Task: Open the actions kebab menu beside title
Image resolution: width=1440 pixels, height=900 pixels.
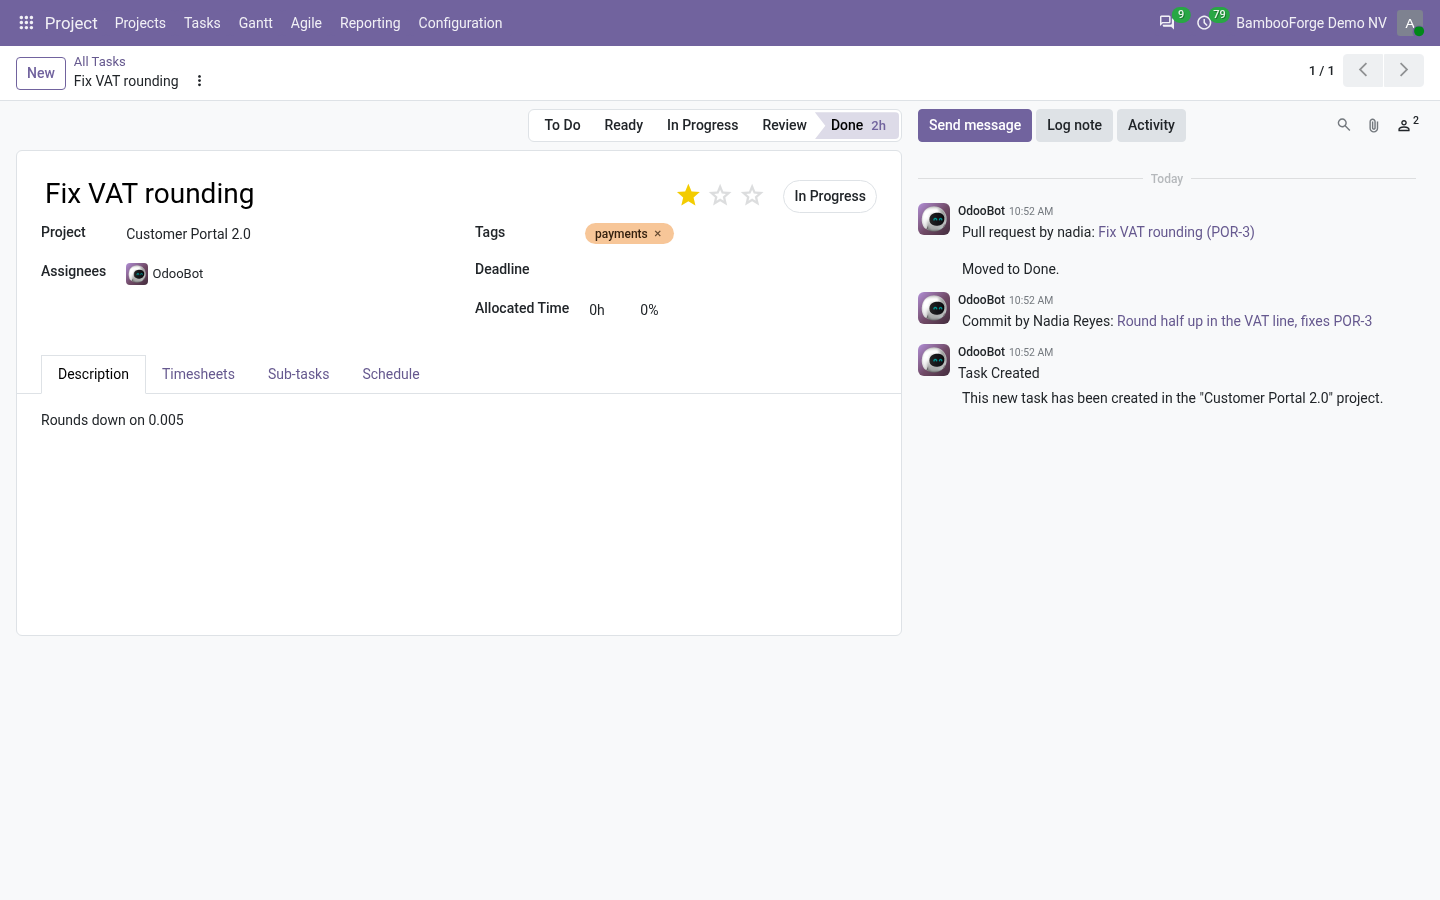Action: pos(199,81)
